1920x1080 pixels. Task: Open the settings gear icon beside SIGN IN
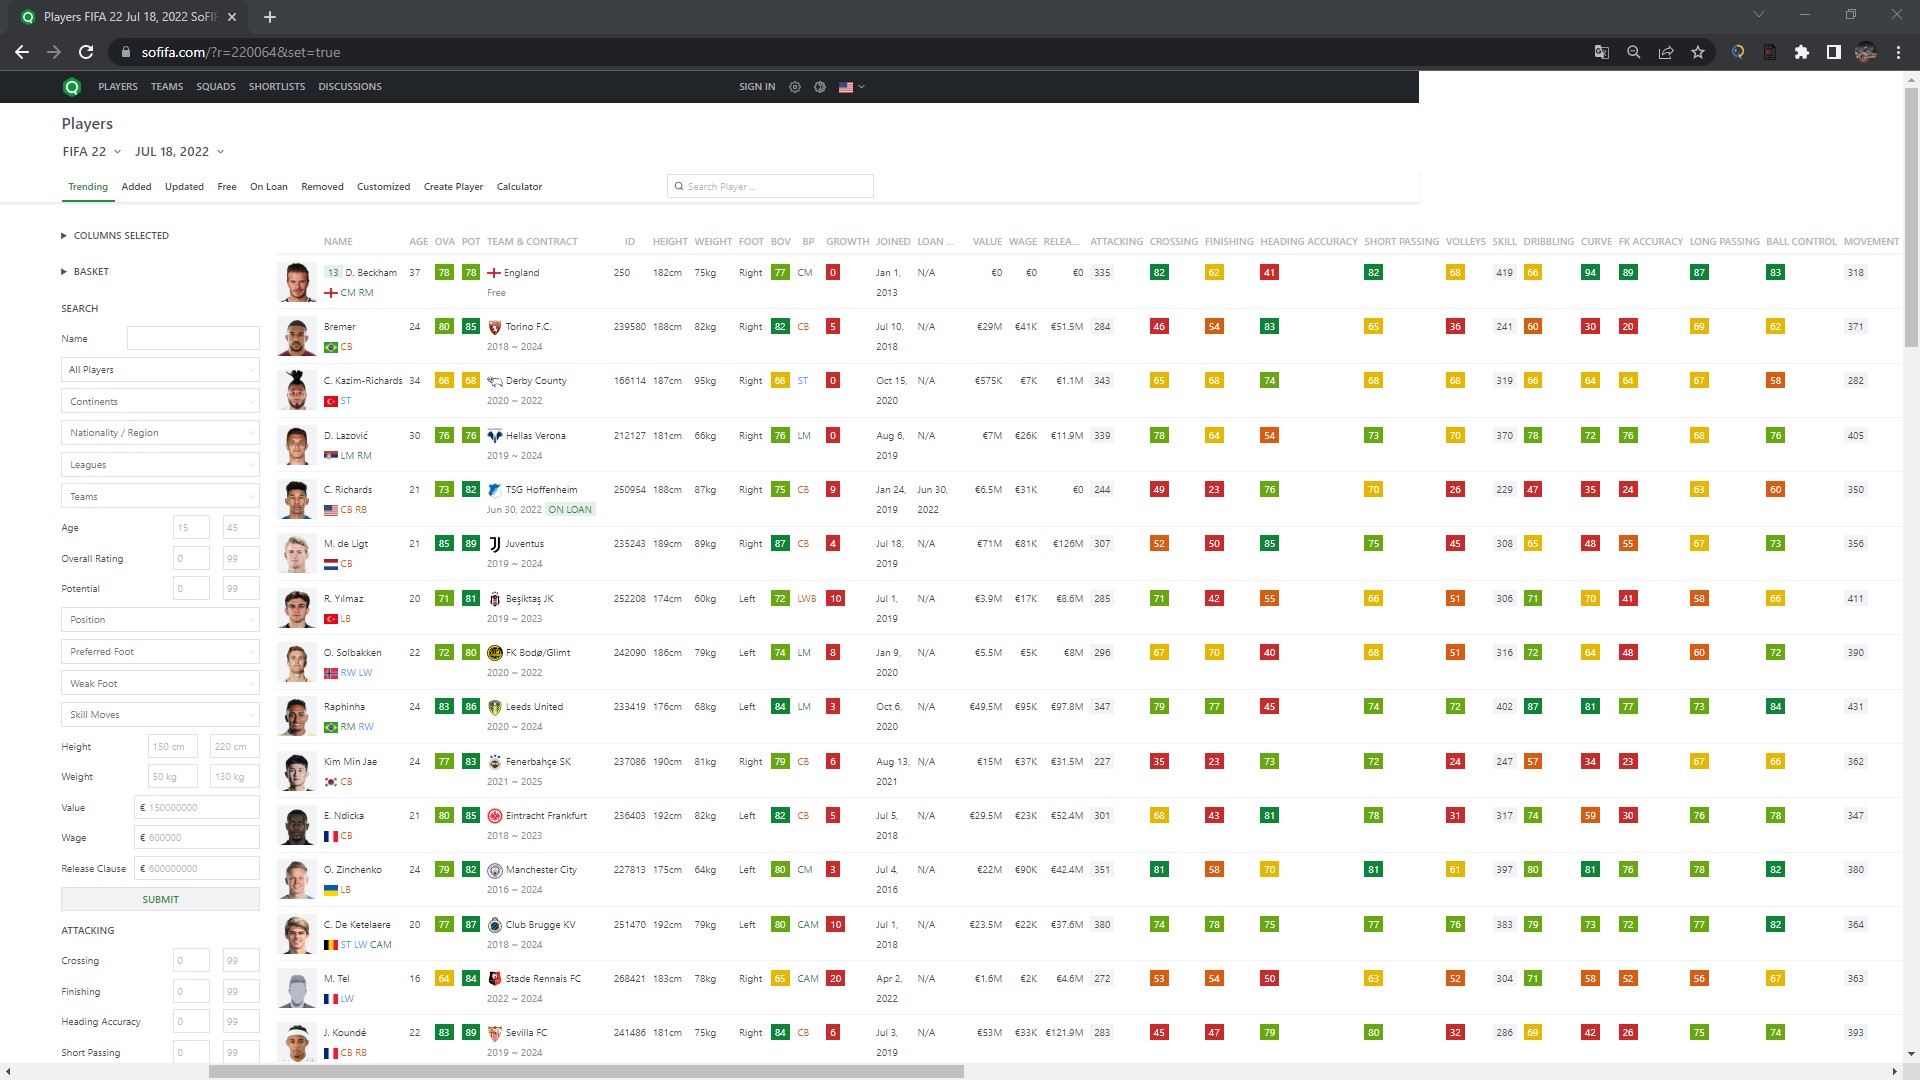point(795,87)
